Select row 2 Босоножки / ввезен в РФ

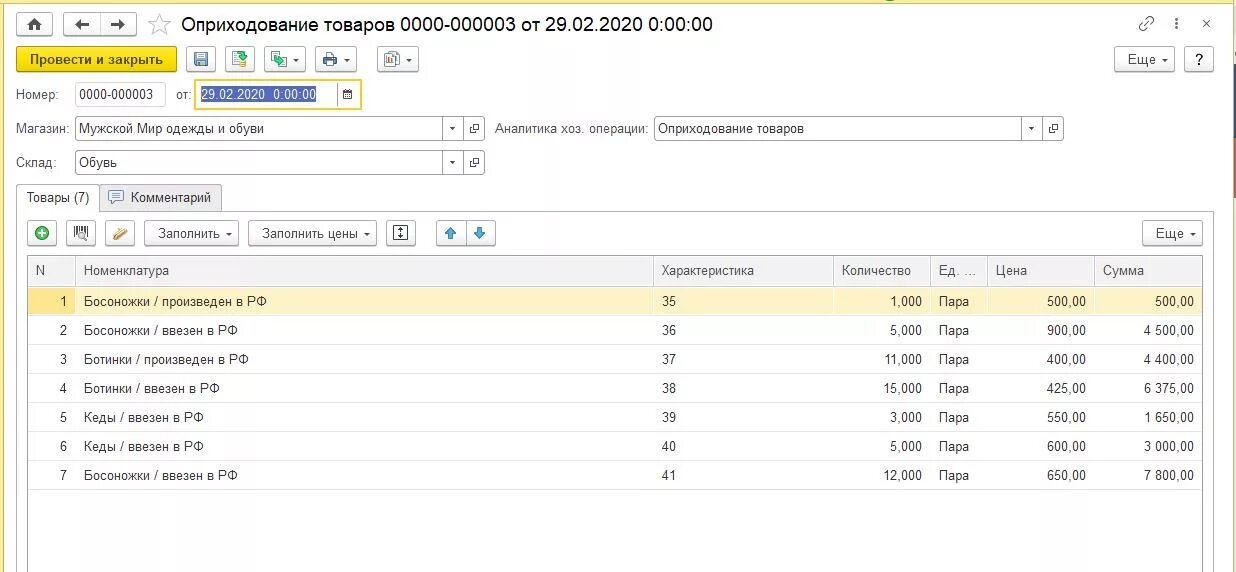(x=615, y=330)
